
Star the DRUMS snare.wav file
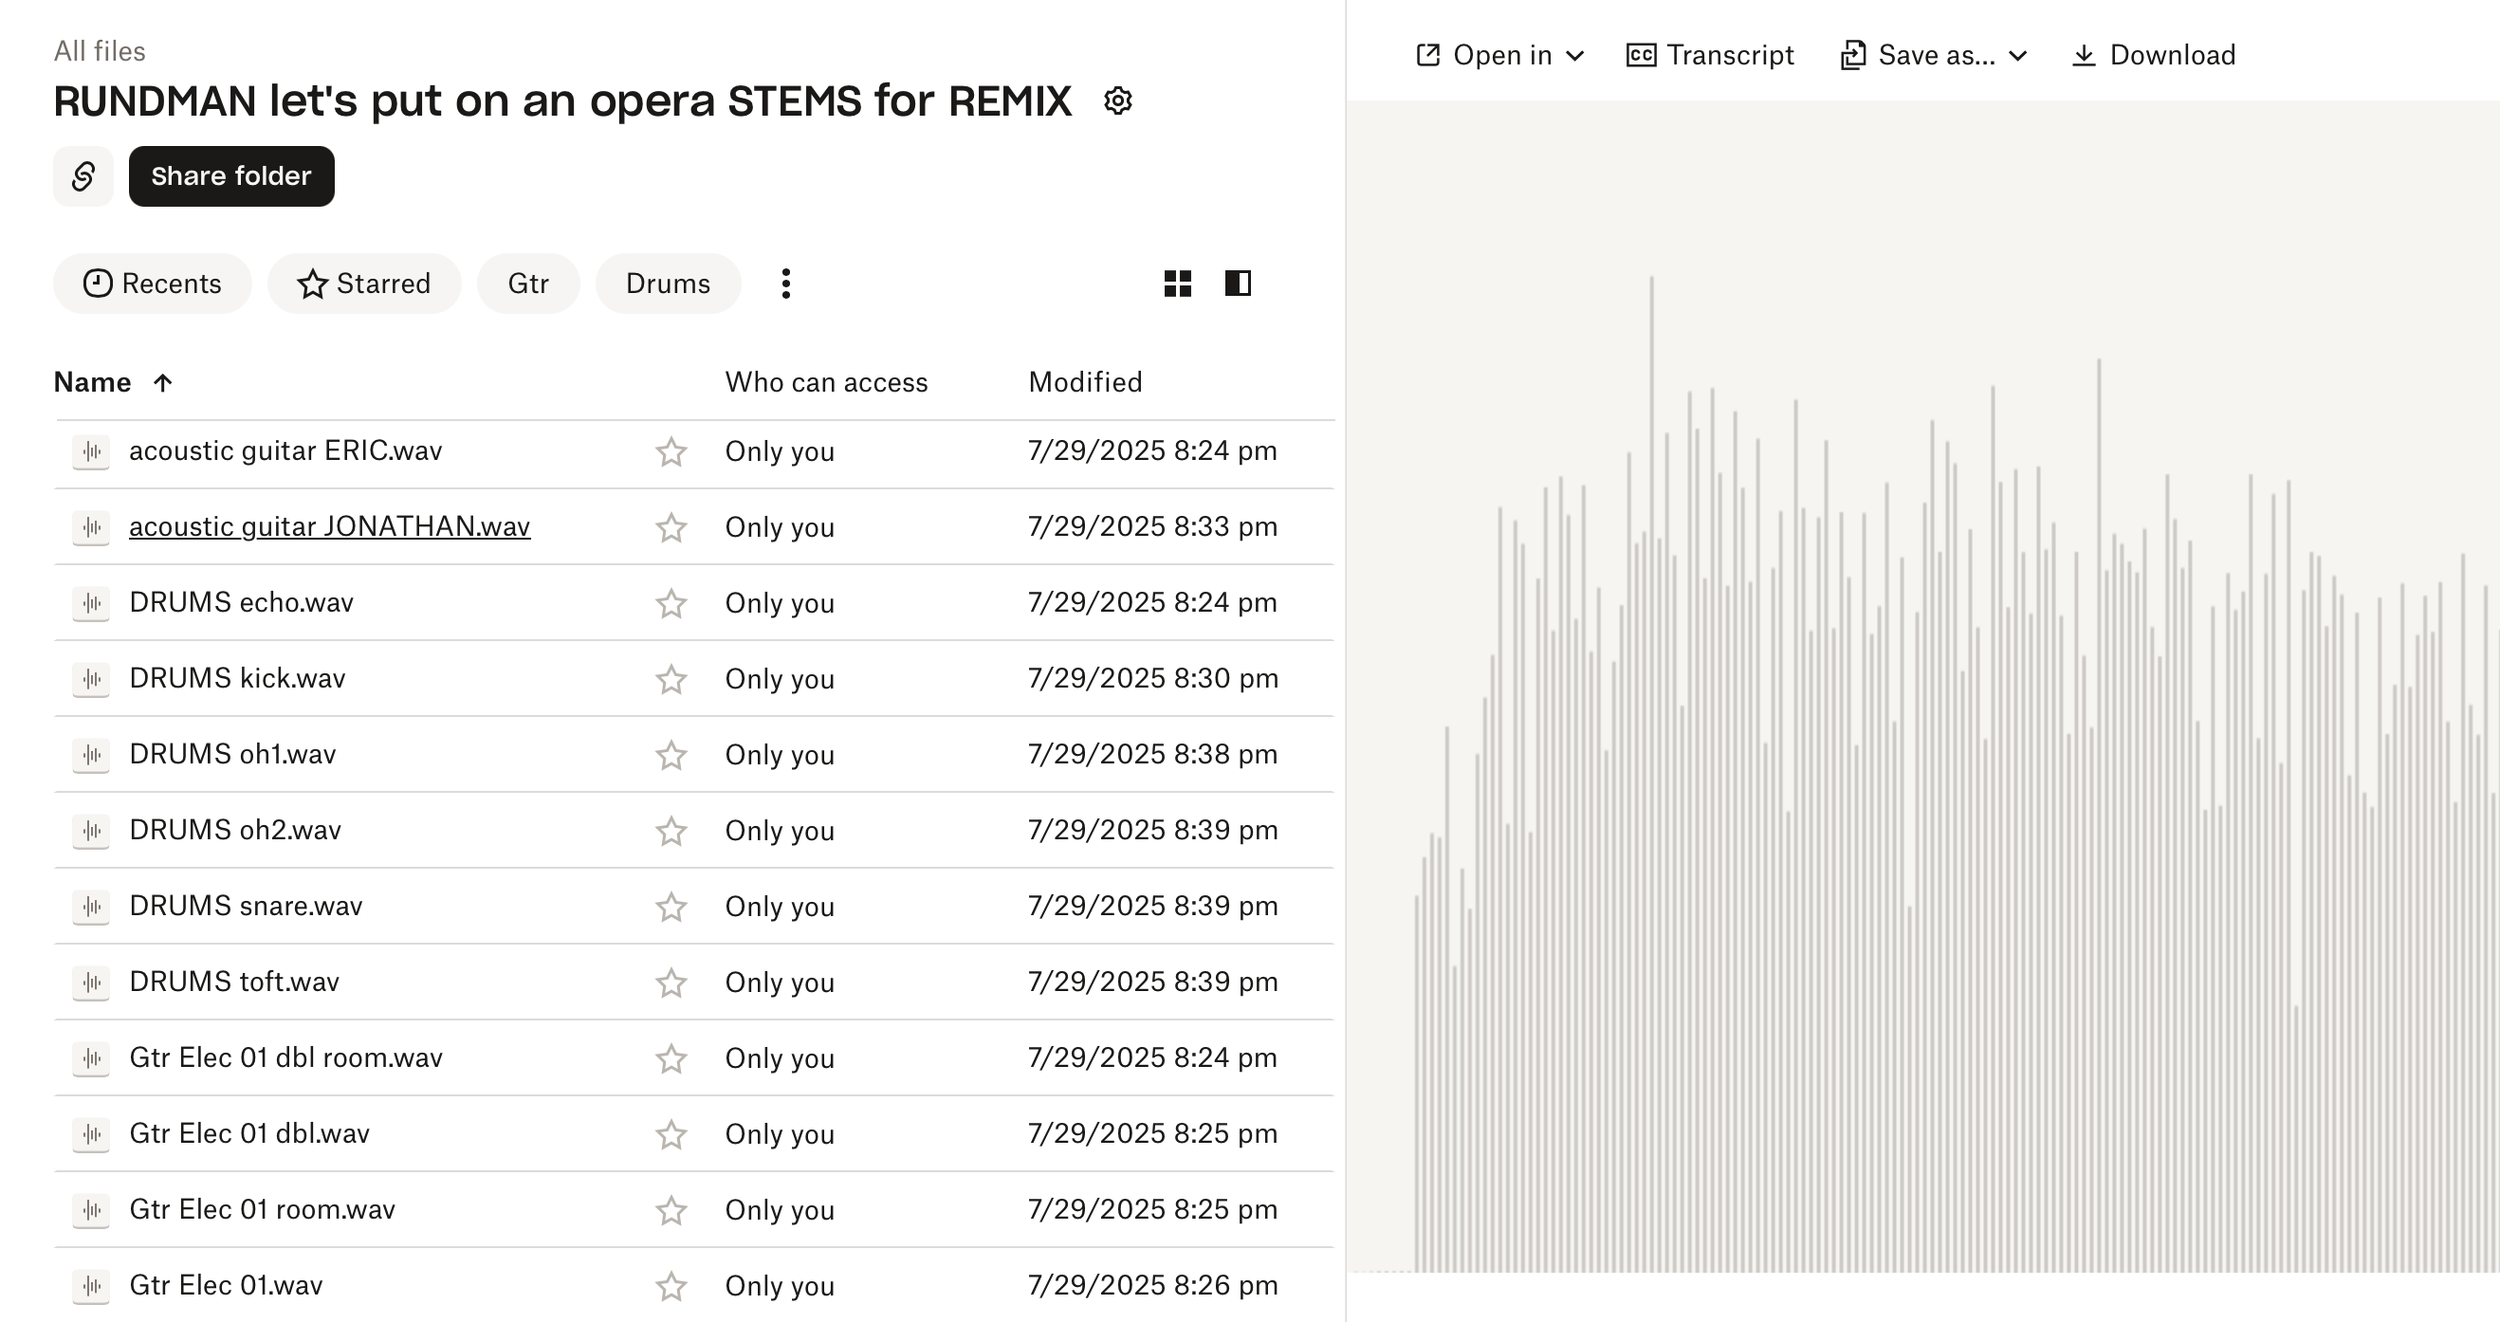[671, 907]
